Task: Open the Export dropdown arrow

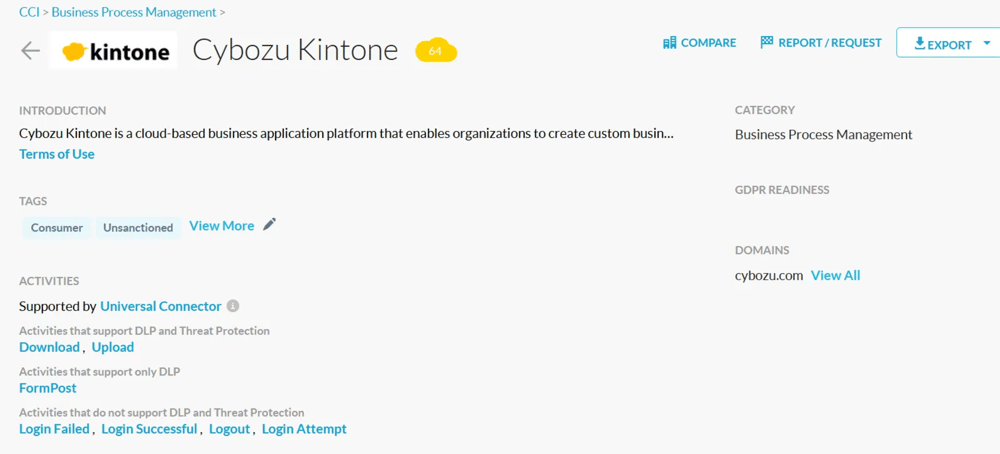Action: point(987,44)
